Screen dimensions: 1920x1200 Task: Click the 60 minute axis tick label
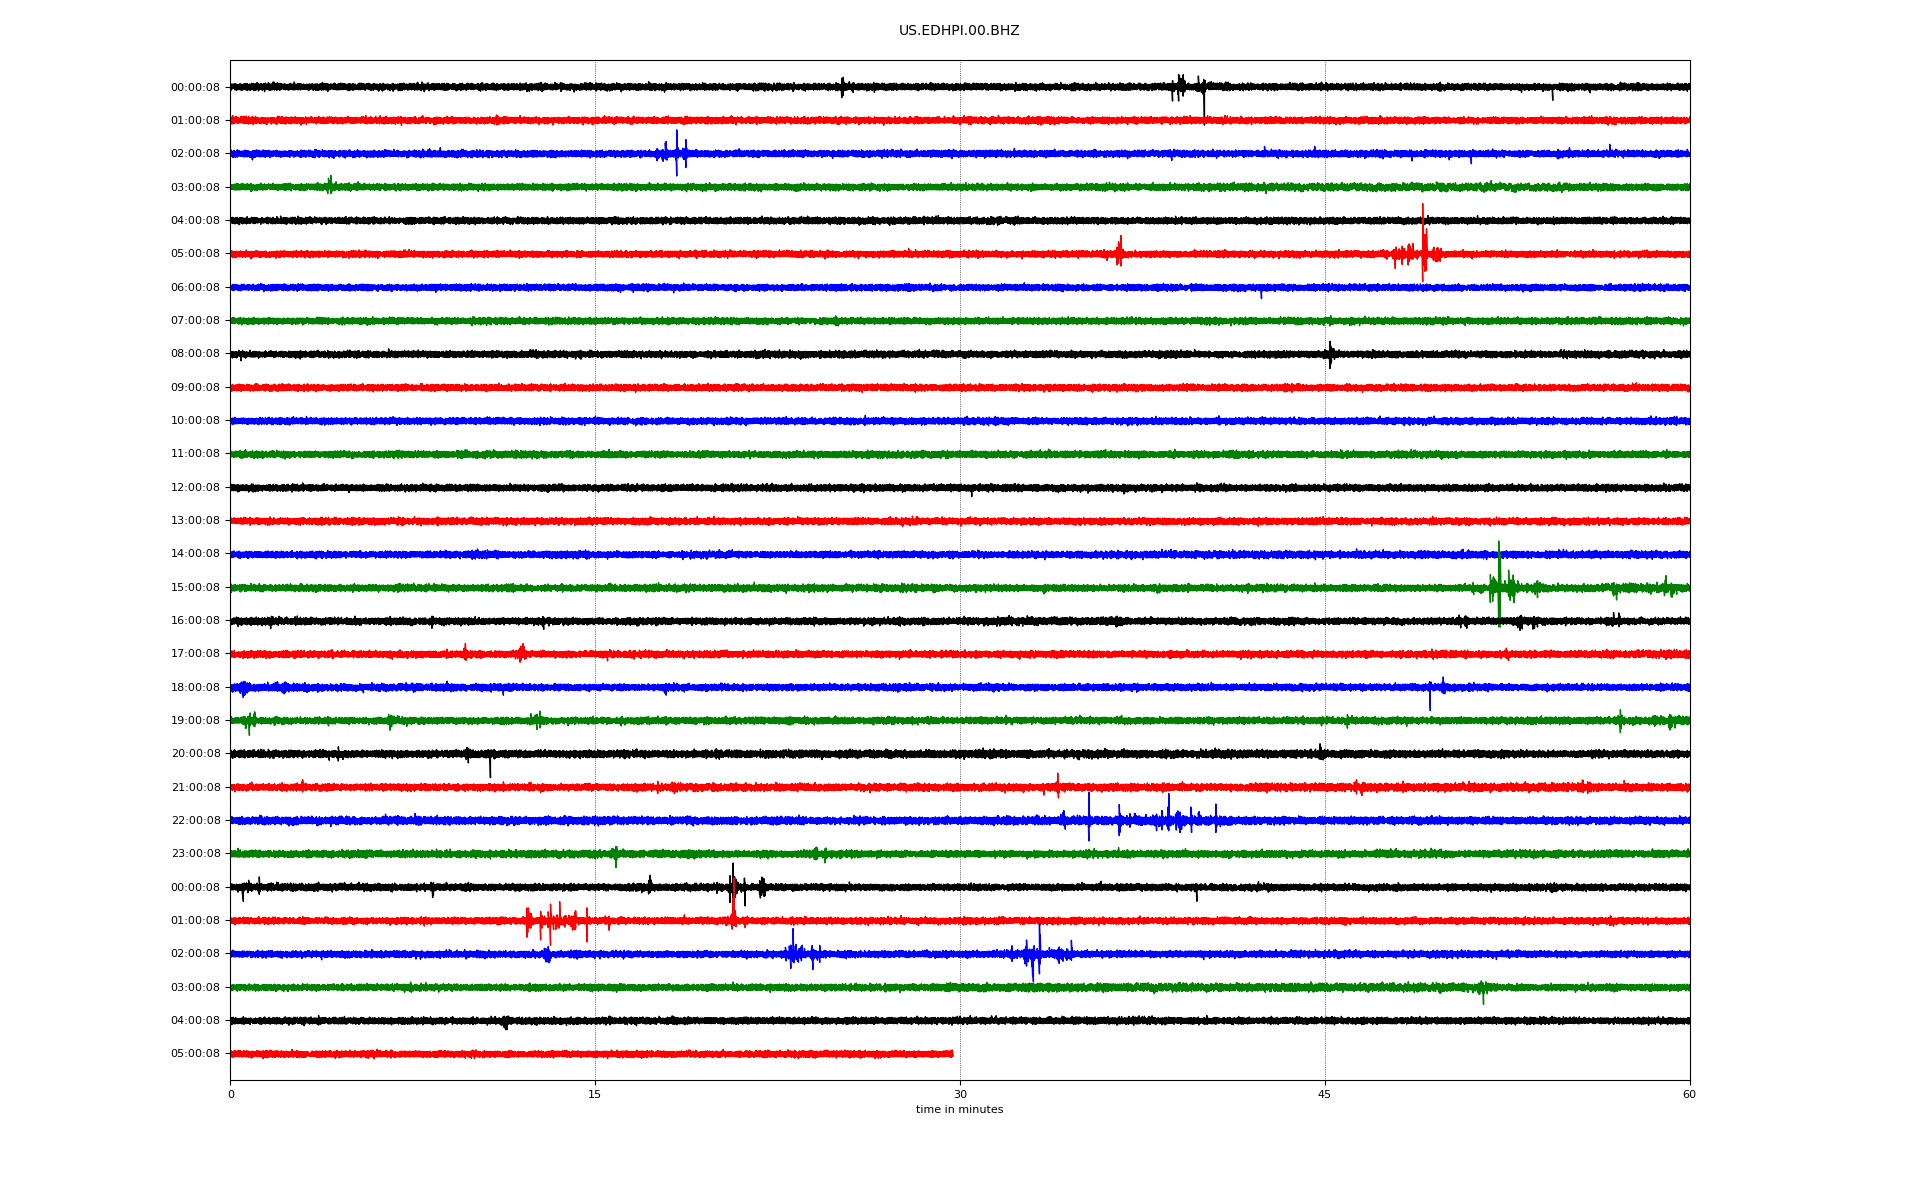1689,1094
